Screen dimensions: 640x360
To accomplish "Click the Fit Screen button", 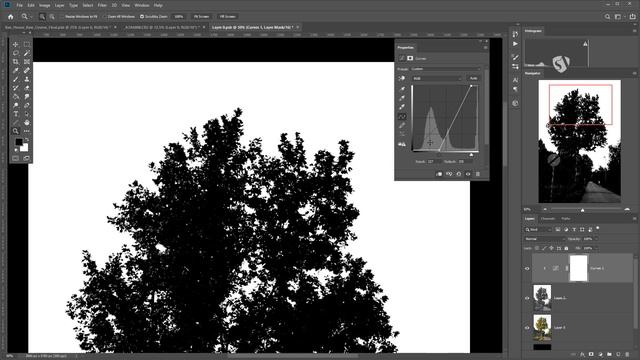I will 201,17.
